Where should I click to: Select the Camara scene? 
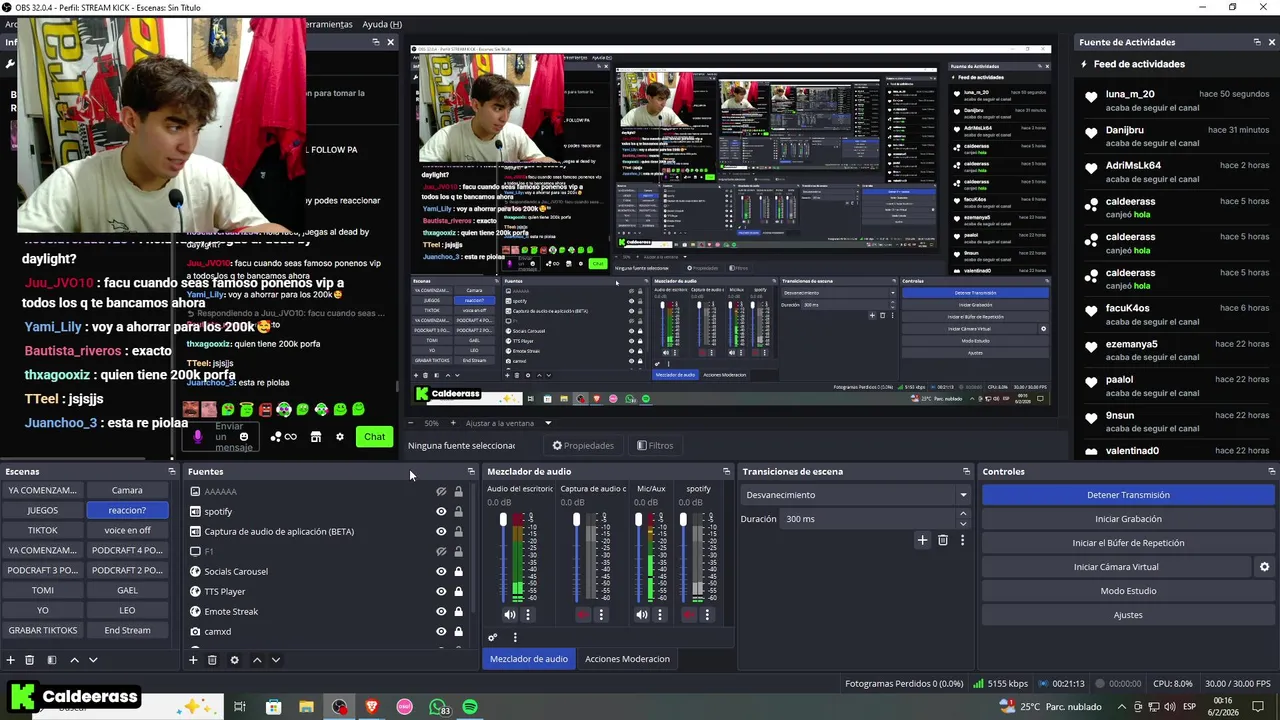click(x=127, y=490)
